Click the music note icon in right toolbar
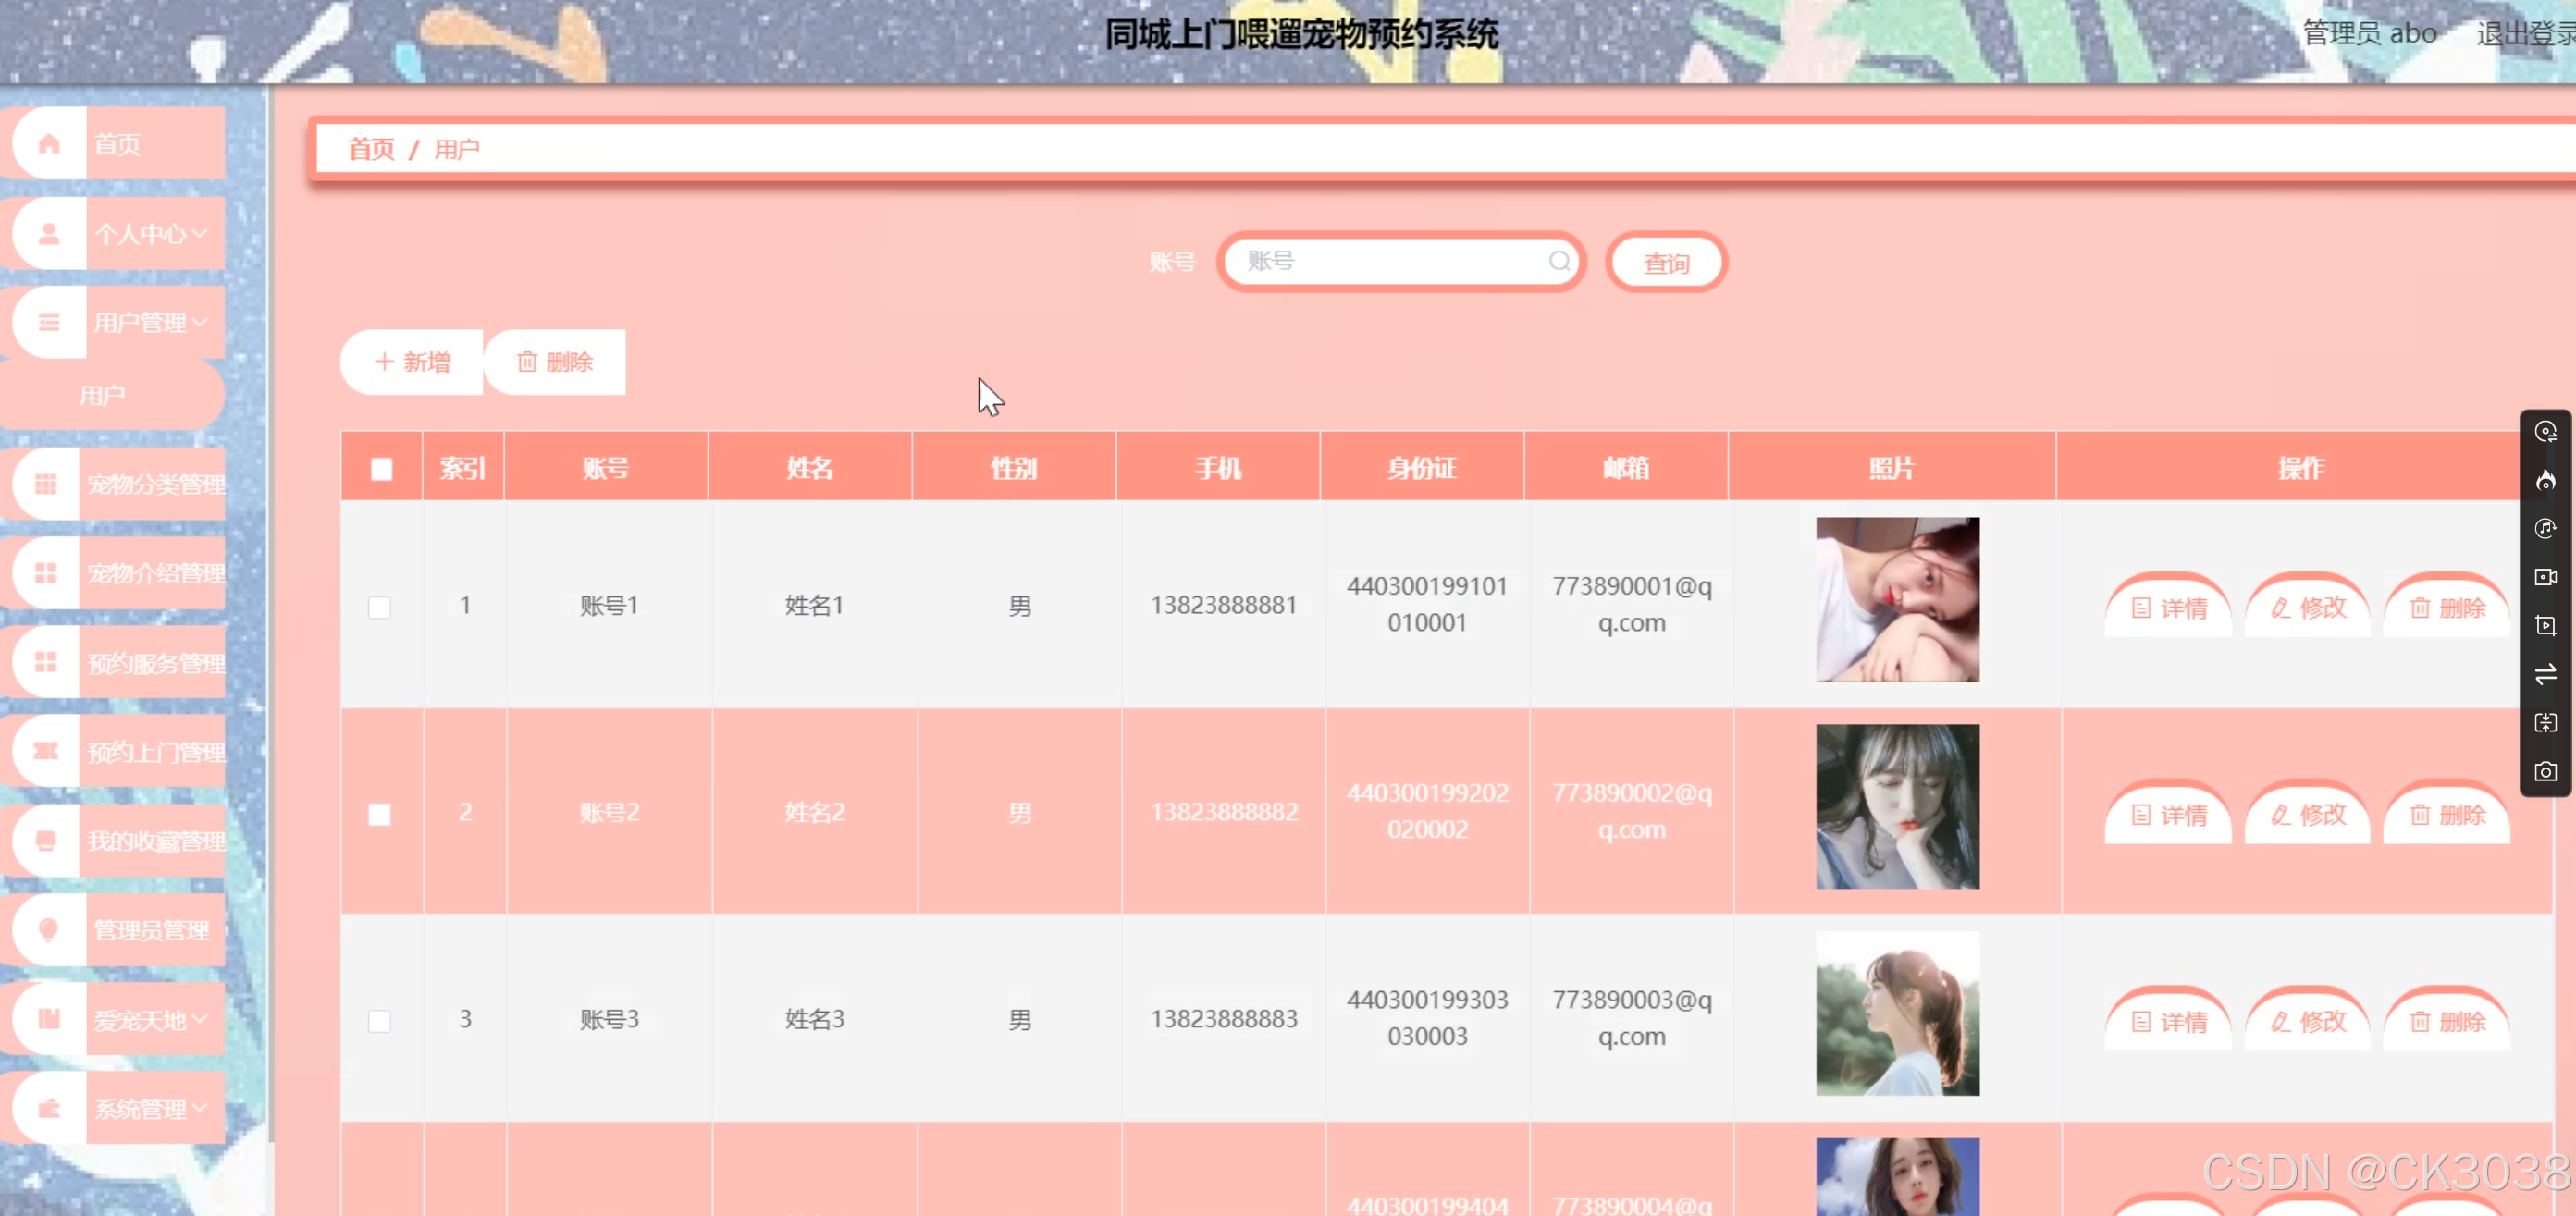This screenshot has width=2576, height=1216. [2545, 528]
